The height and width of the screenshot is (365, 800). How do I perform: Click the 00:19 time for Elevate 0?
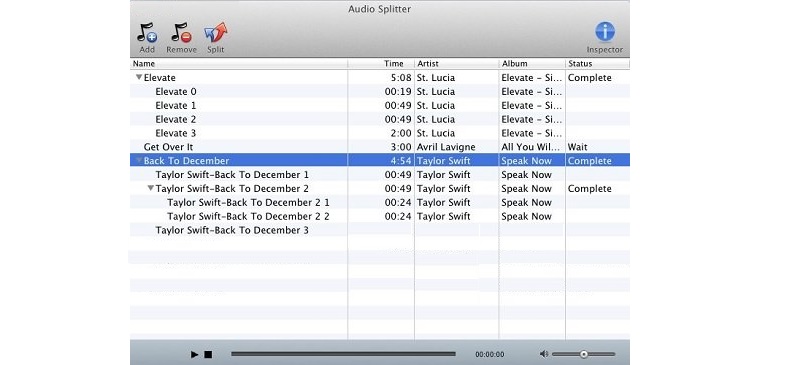[398, 92]
